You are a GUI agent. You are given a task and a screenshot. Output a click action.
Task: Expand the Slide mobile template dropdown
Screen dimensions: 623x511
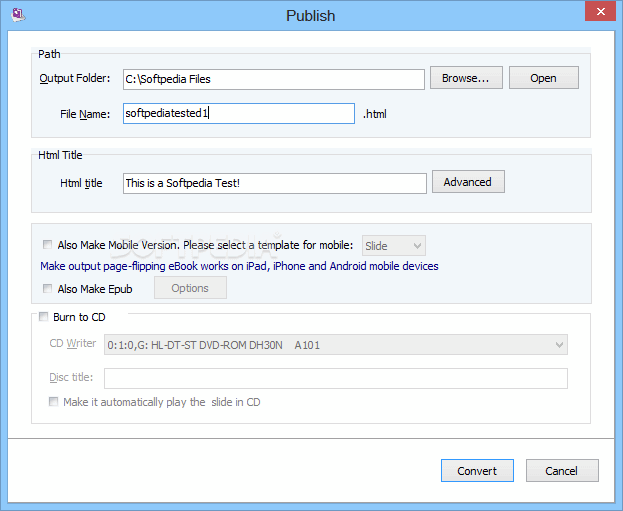point(393,246)
